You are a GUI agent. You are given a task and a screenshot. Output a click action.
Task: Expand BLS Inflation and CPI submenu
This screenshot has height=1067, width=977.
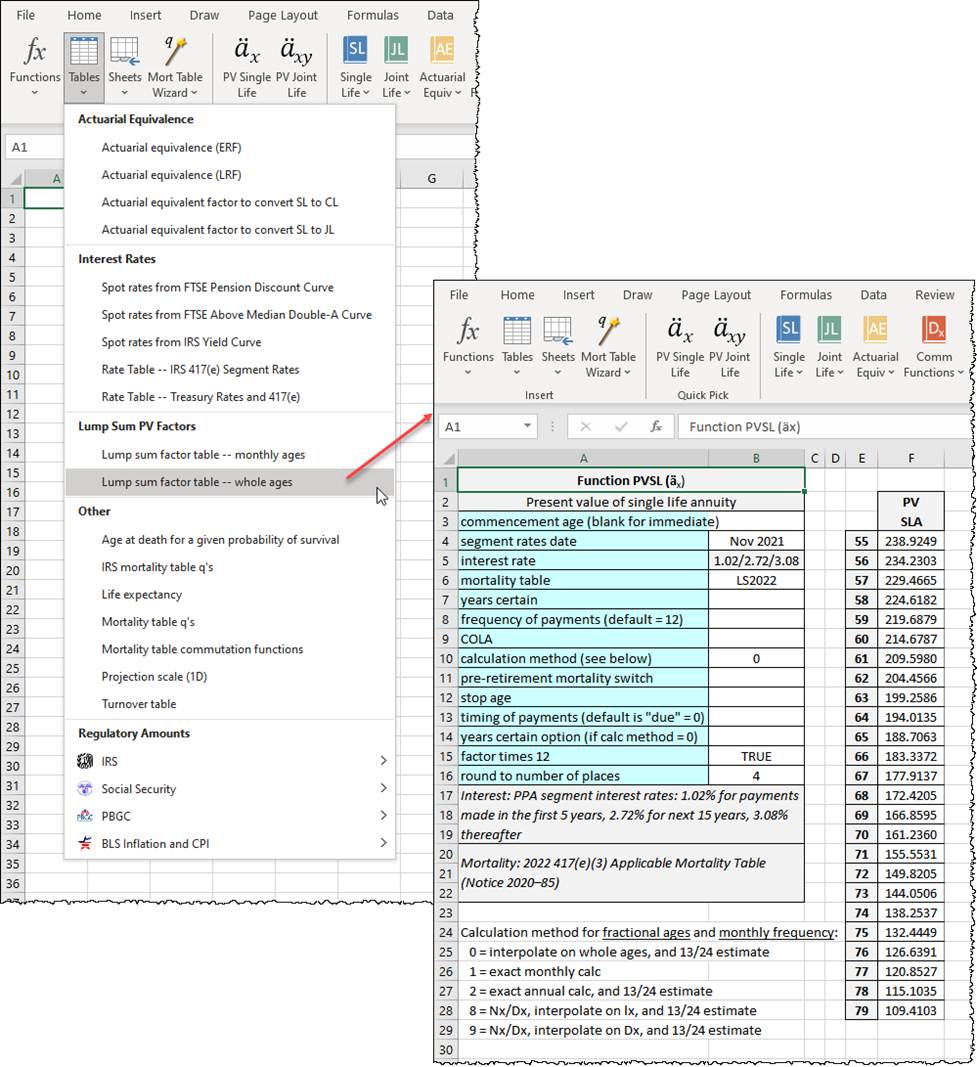coord(231,843)
